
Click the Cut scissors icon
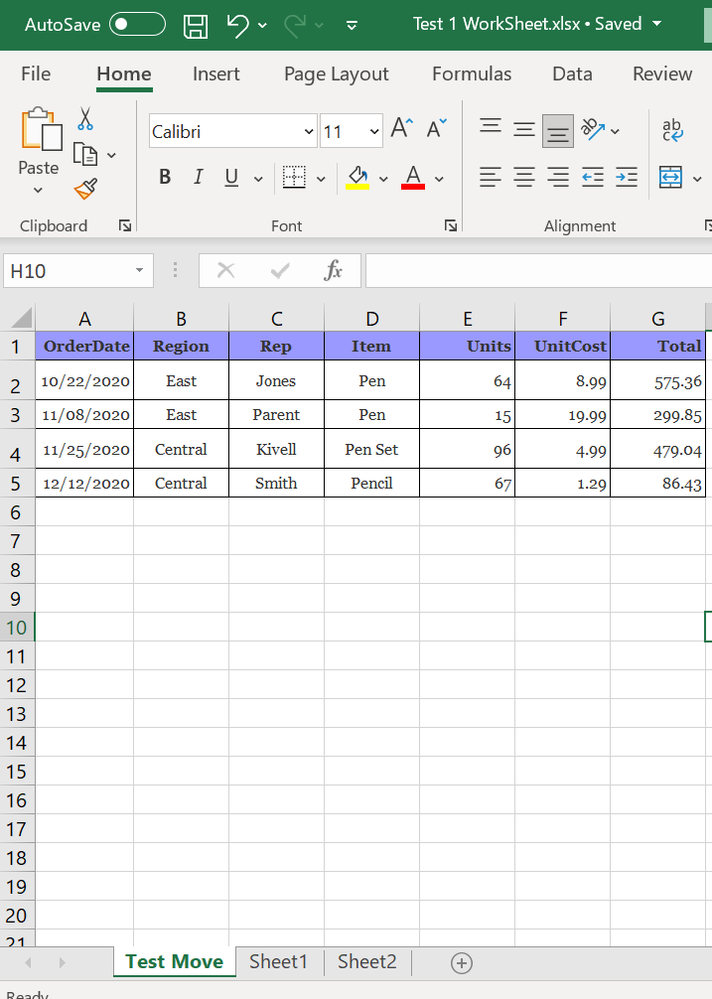click(86, 119)
